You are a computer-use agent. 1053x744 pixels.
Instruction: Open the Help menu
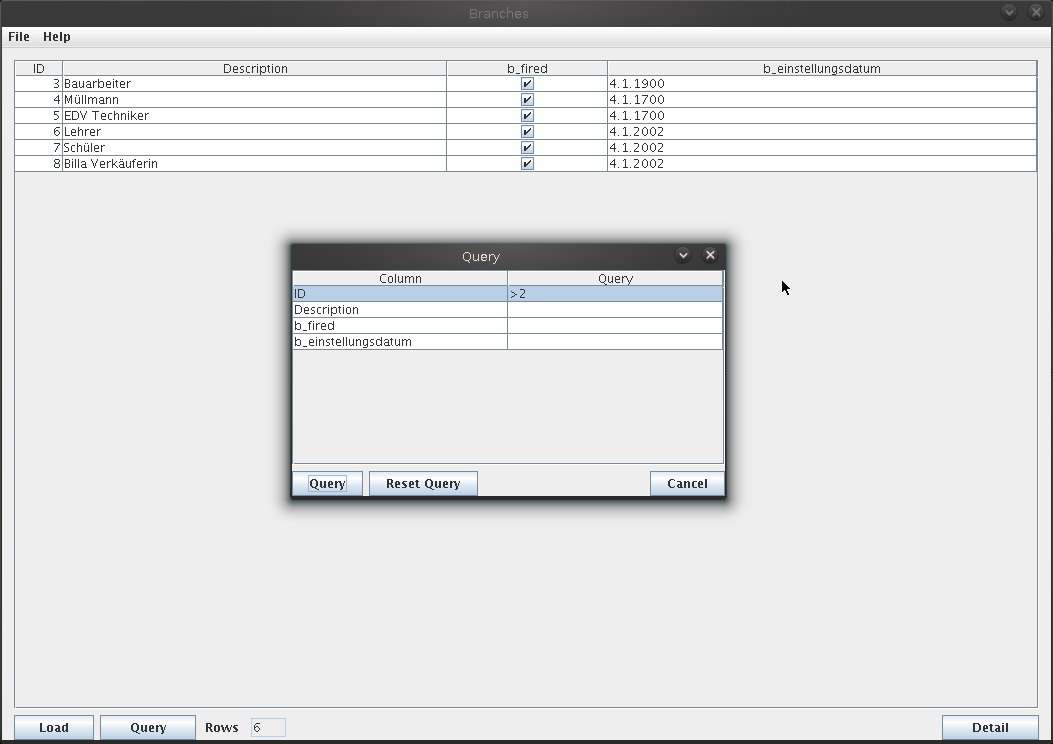click(57, 36)
